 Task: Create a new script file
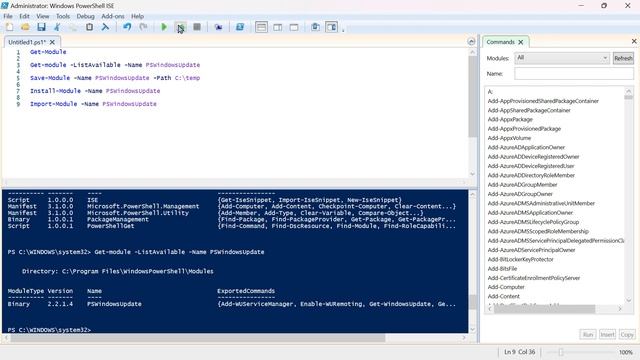coord(9,27)
